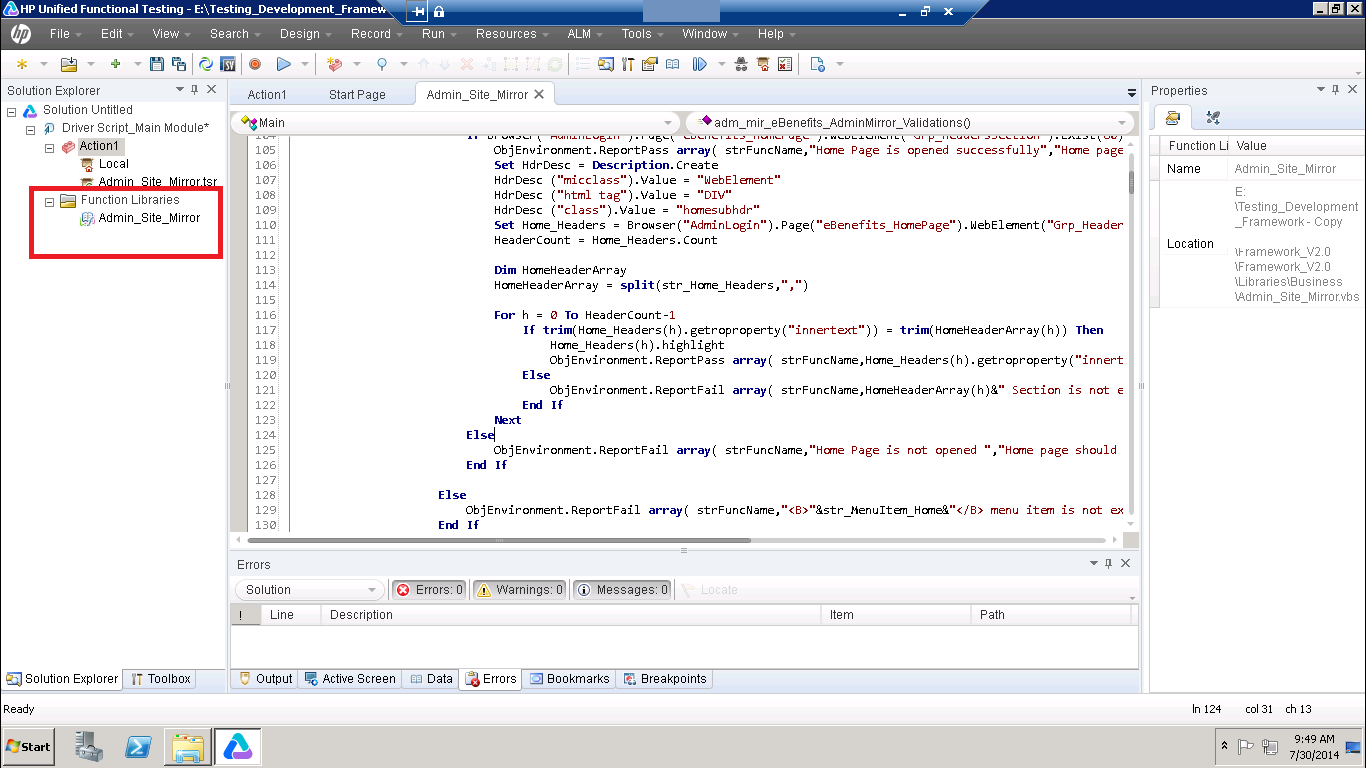Save all documents with Save All icon
Viewport: 1366px width, 768px height.
pos(180,64)
